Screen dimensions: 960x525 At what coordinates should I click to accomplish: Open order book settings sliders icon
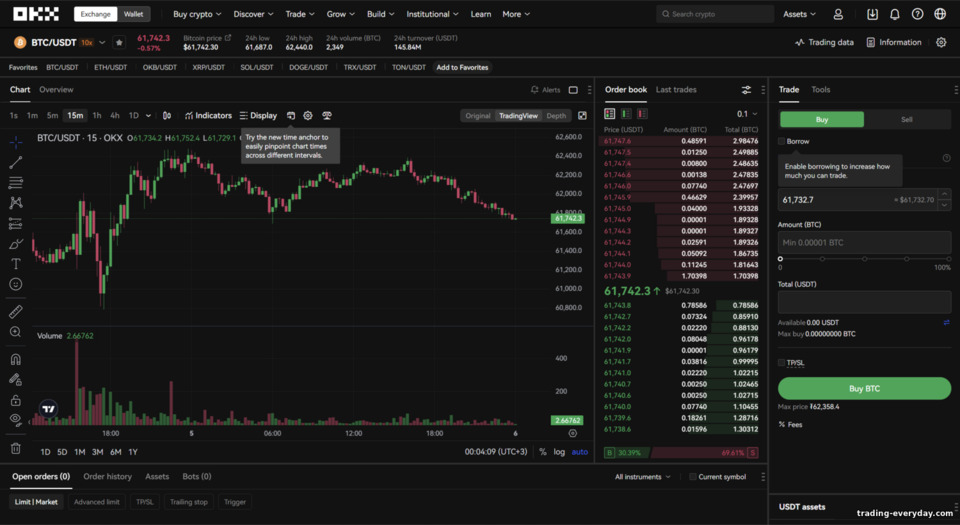coord(746,90)
